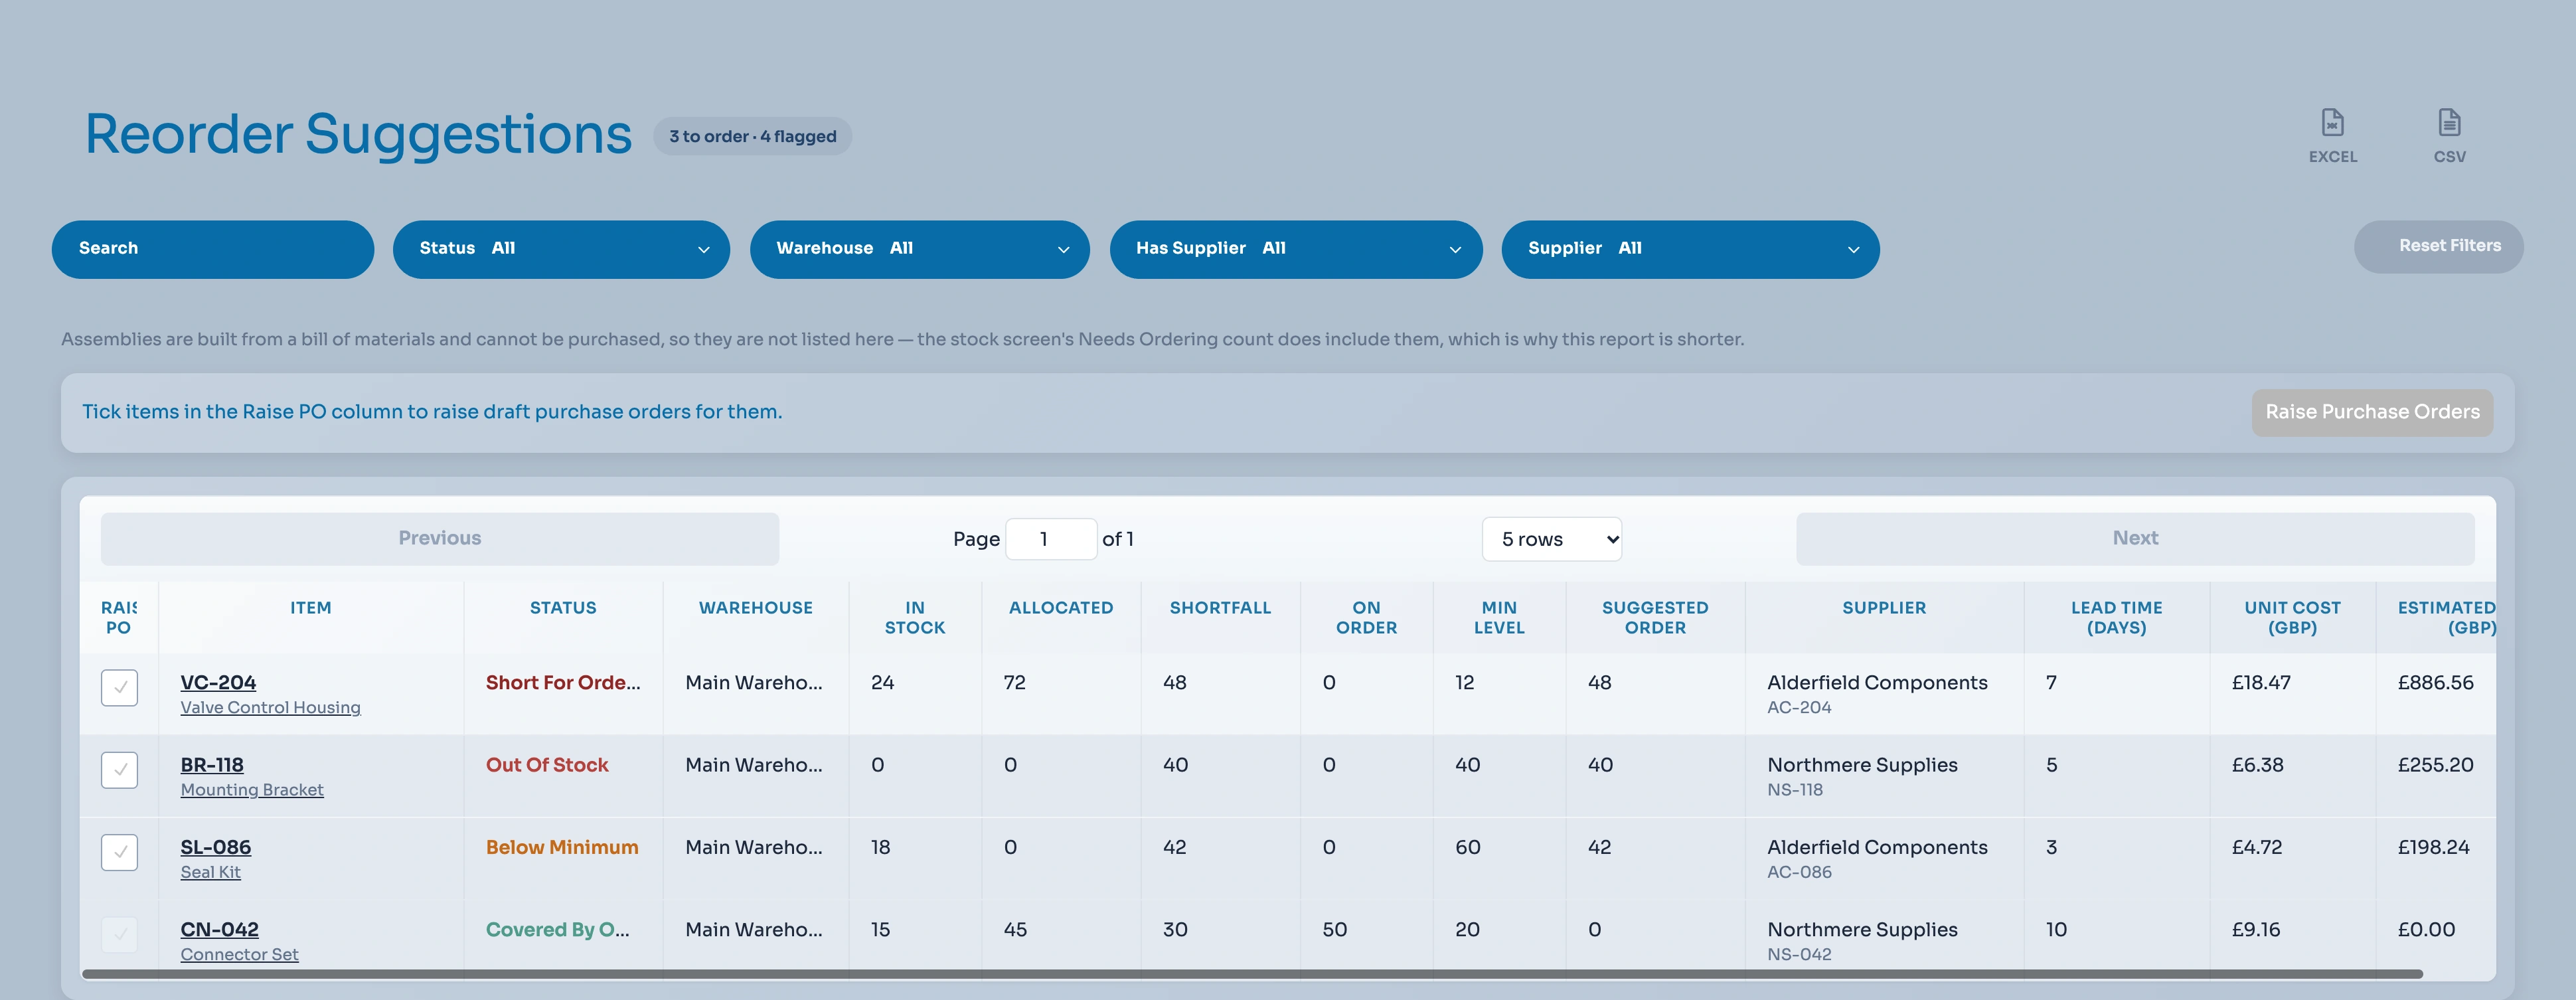Open the Warehouse filter dropdown
This screenshot has width=2576, height=1000.
pyautogui.click(x=919, y=249)
